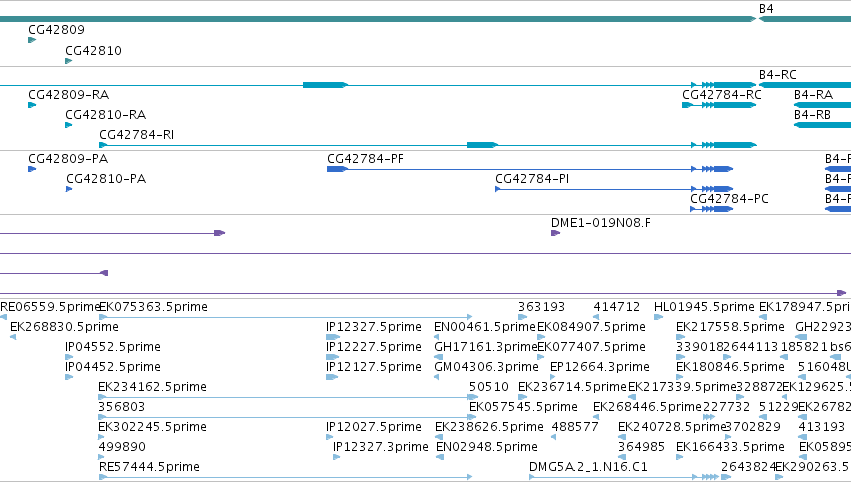This screenshot has width=851, height=482.
Task: Select the CG42809 gene label
Action: (x=56, y=29)
